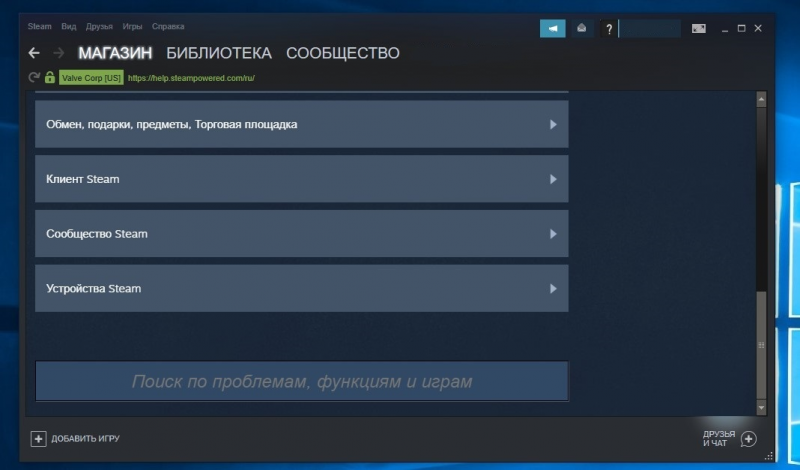This screenshot has width=800, height=470.
Task: Click the green padlock security icon
Action: click(49, 77)
